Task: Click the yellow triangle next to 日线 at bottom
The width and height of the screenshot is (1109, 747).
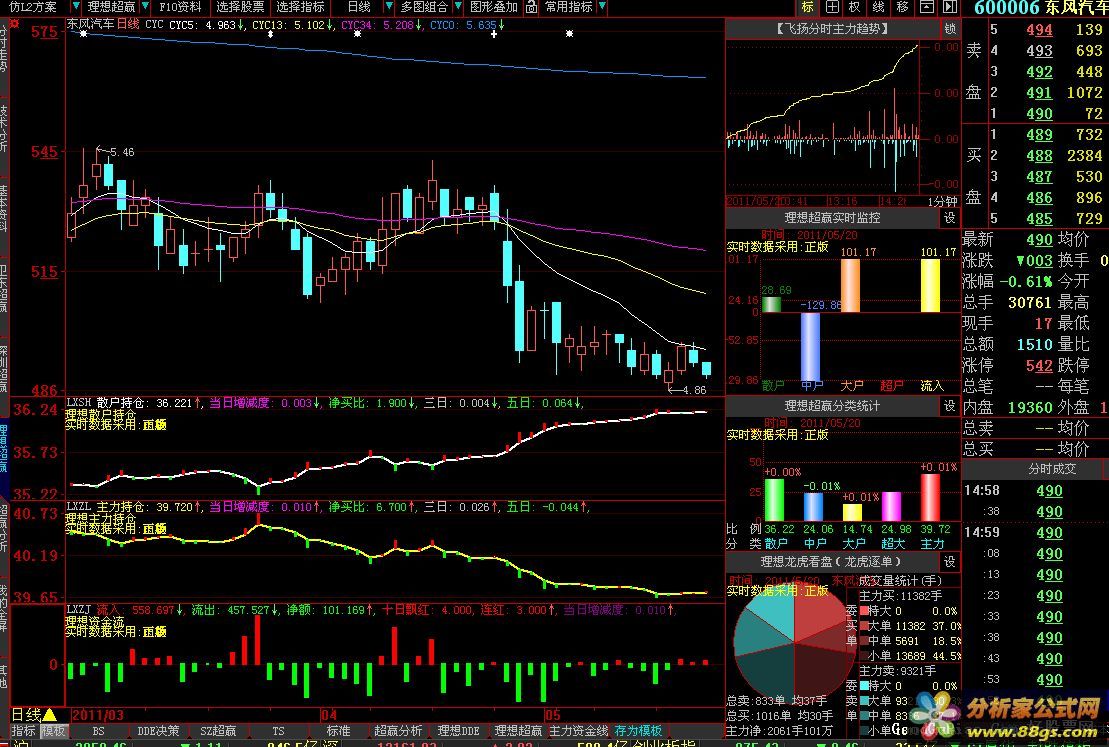Action: [50, 714]
